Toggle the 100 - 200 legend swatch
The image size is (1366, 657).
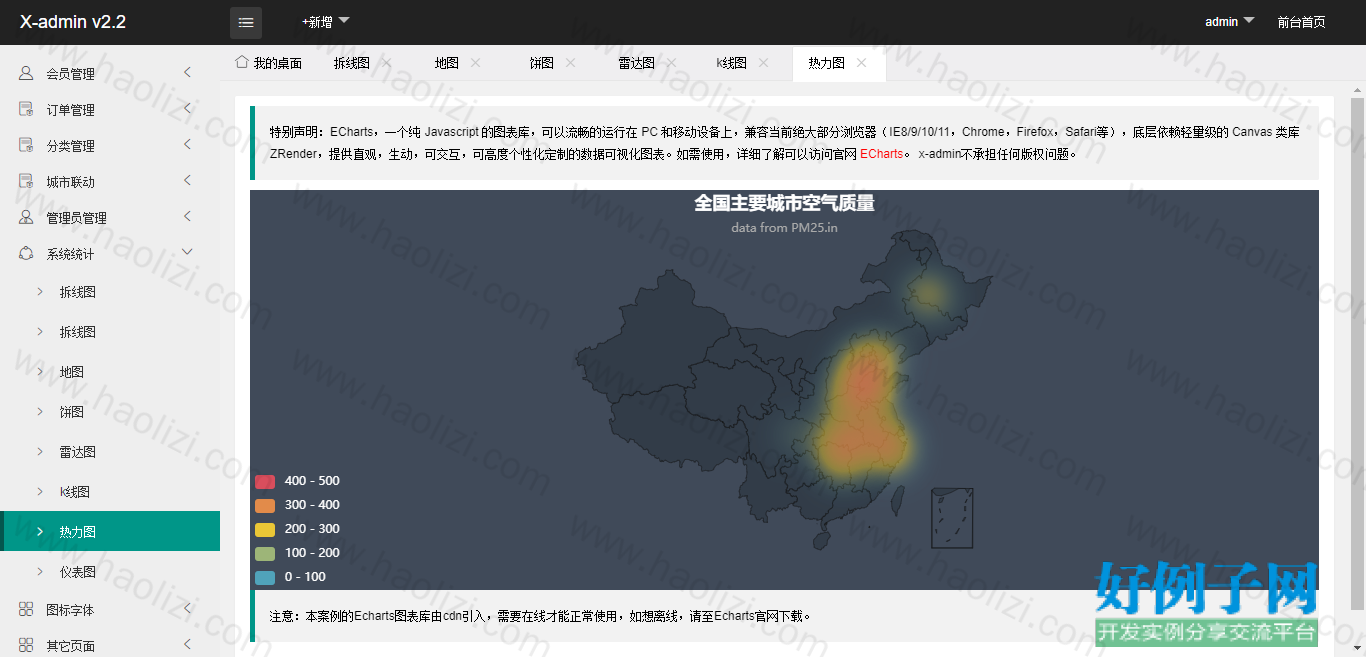tap(265, 553)
